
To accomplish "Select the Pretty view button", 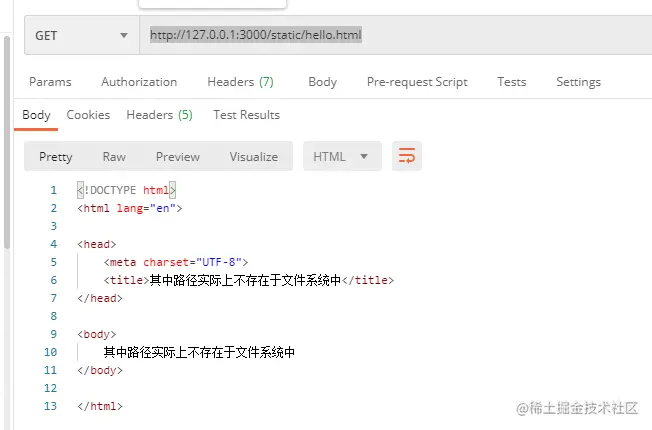I will click(x=56, y=157).
